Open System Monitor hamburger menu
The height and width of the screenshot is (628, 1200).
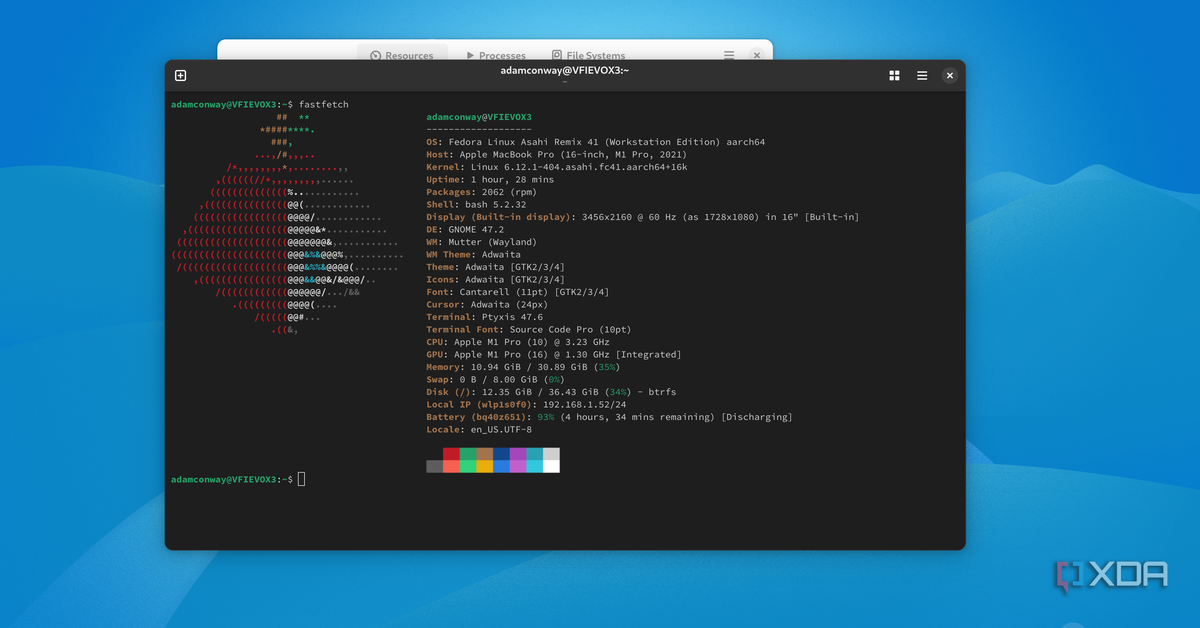coord(730,55)
